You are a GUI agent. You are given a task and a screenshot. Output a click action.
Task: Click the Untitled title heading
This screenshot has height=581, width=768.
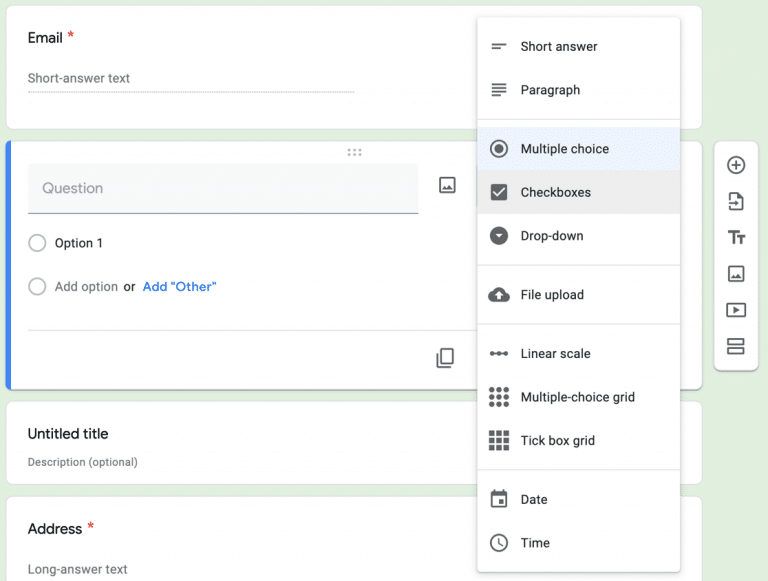pyautogui.click(x=68, y=434)
